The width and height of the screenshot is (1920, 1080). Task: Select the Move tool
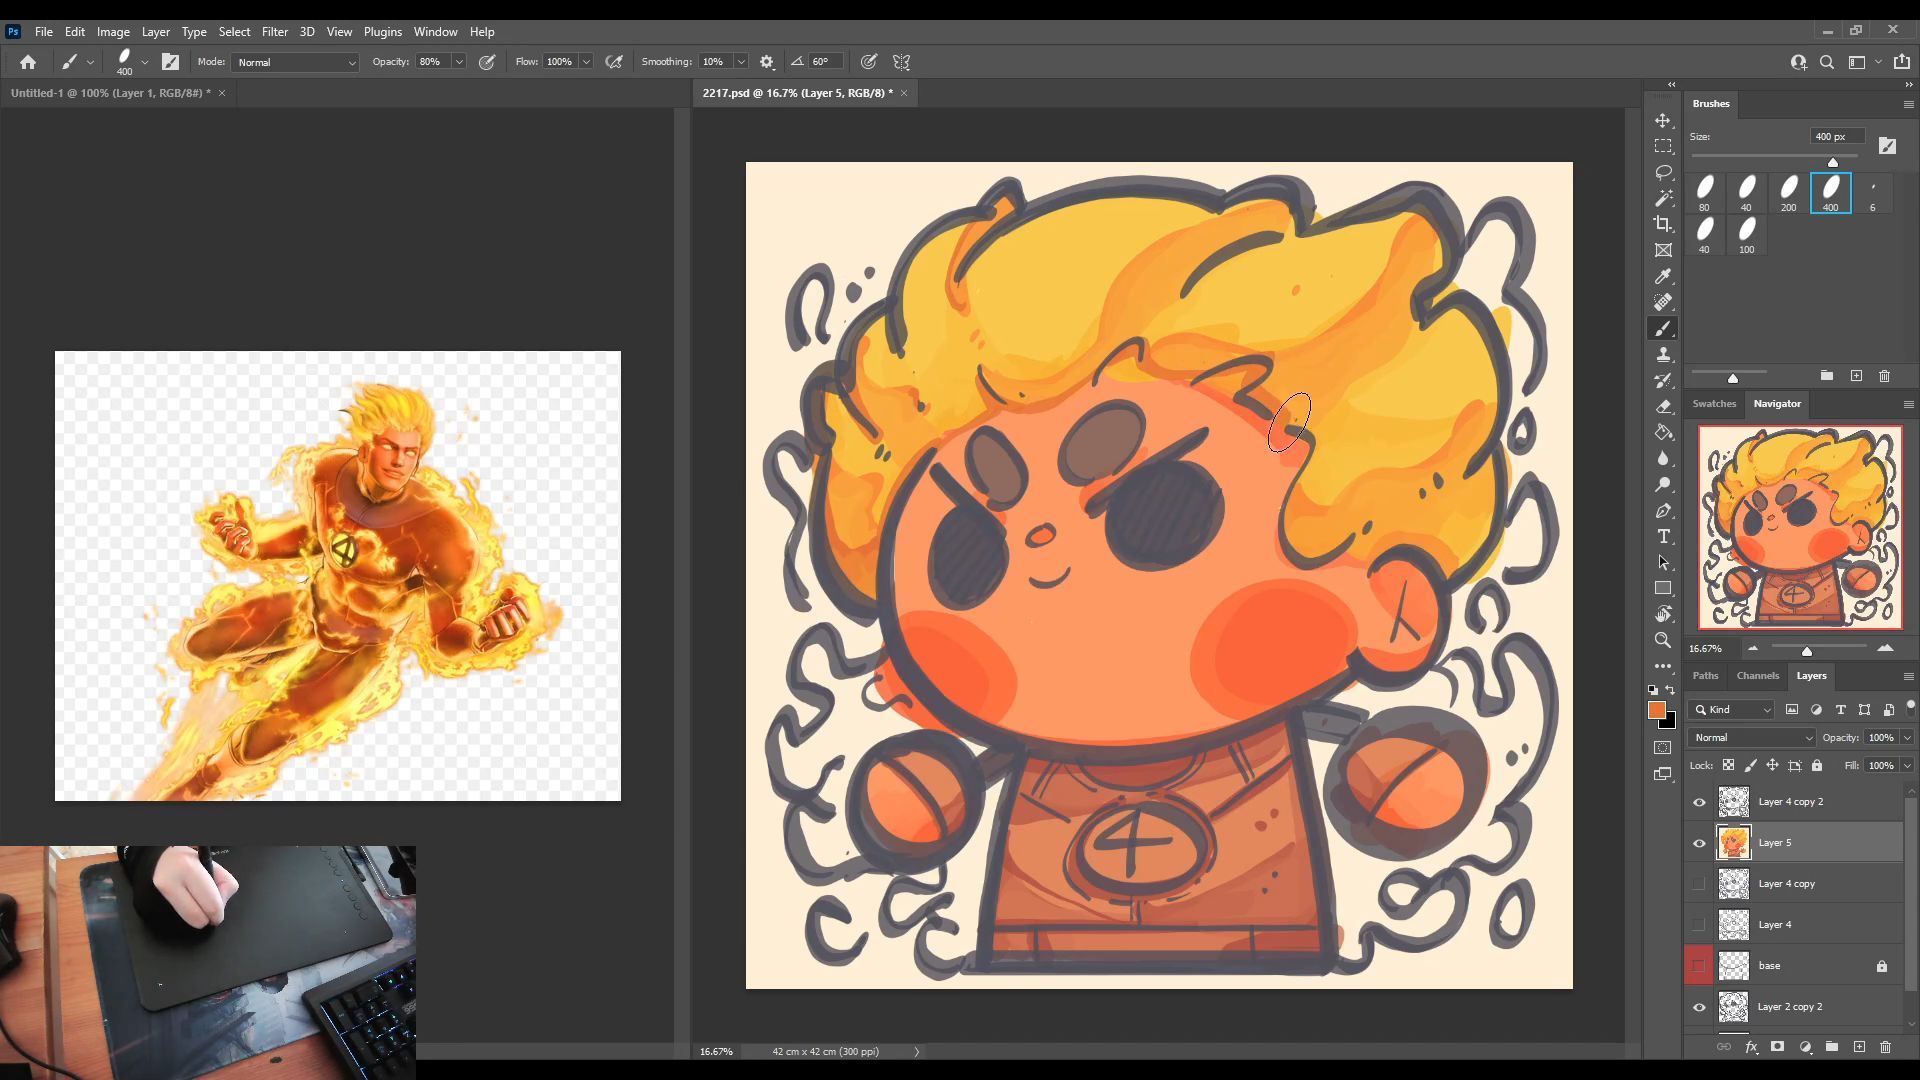(1663, 120)
